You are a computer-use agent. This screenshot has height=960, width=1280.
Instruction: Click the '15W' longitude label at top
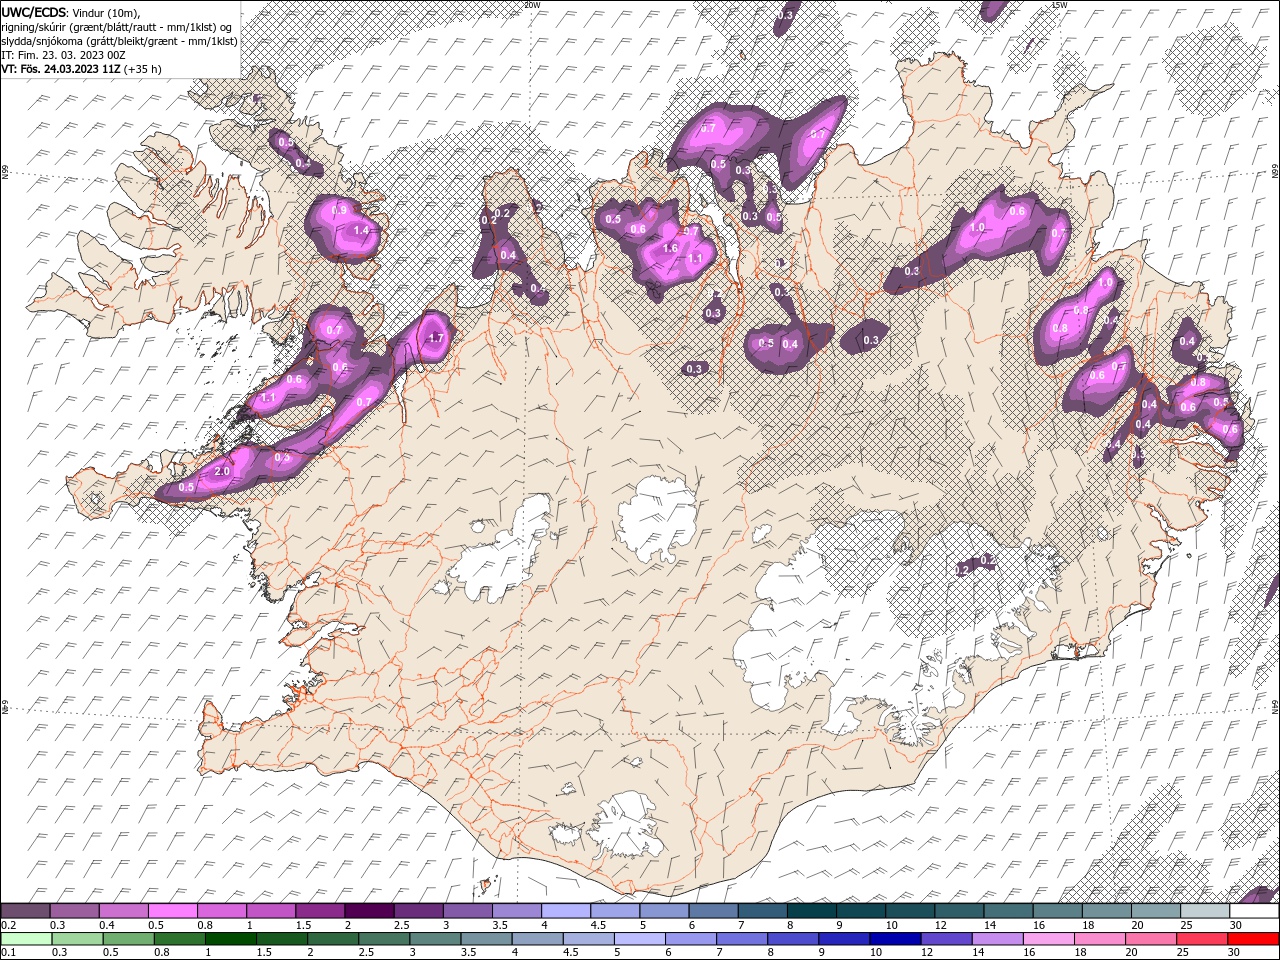1059,5
